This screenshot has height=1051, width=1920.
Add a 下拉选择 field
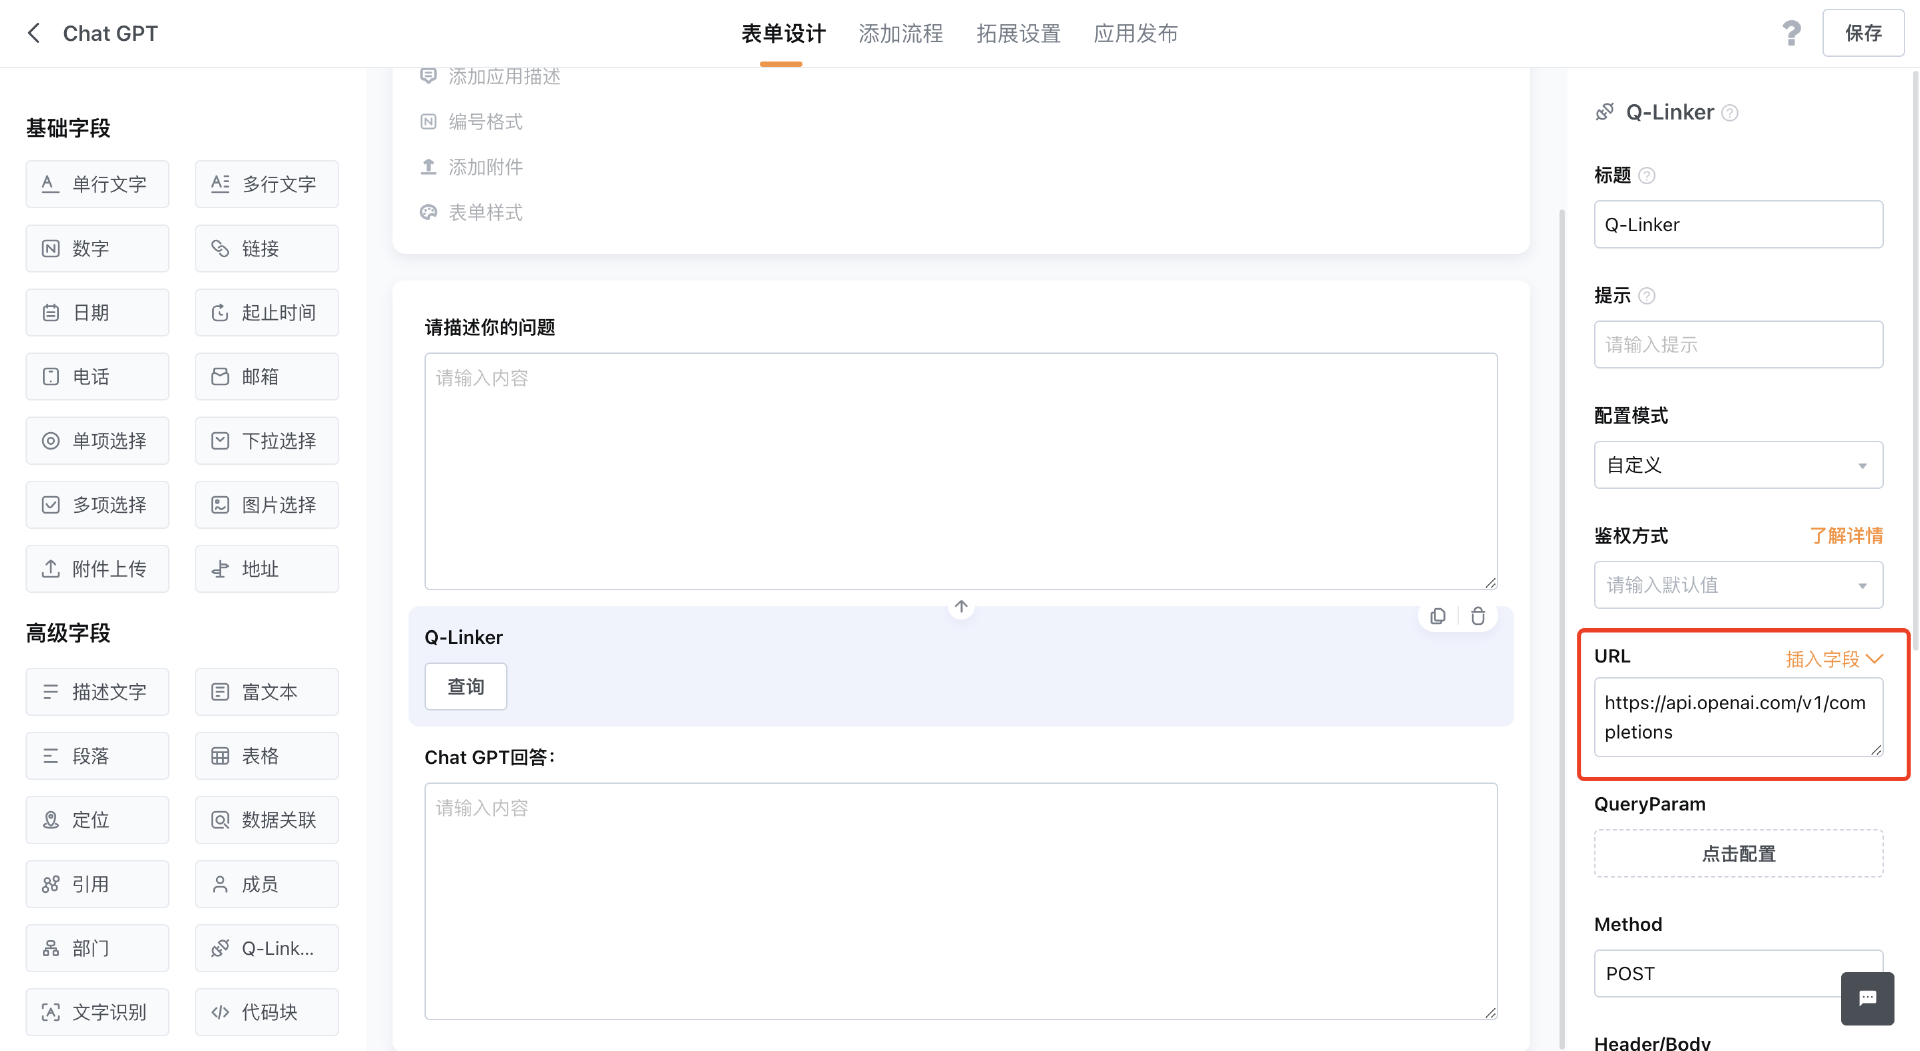pos(267,440)
